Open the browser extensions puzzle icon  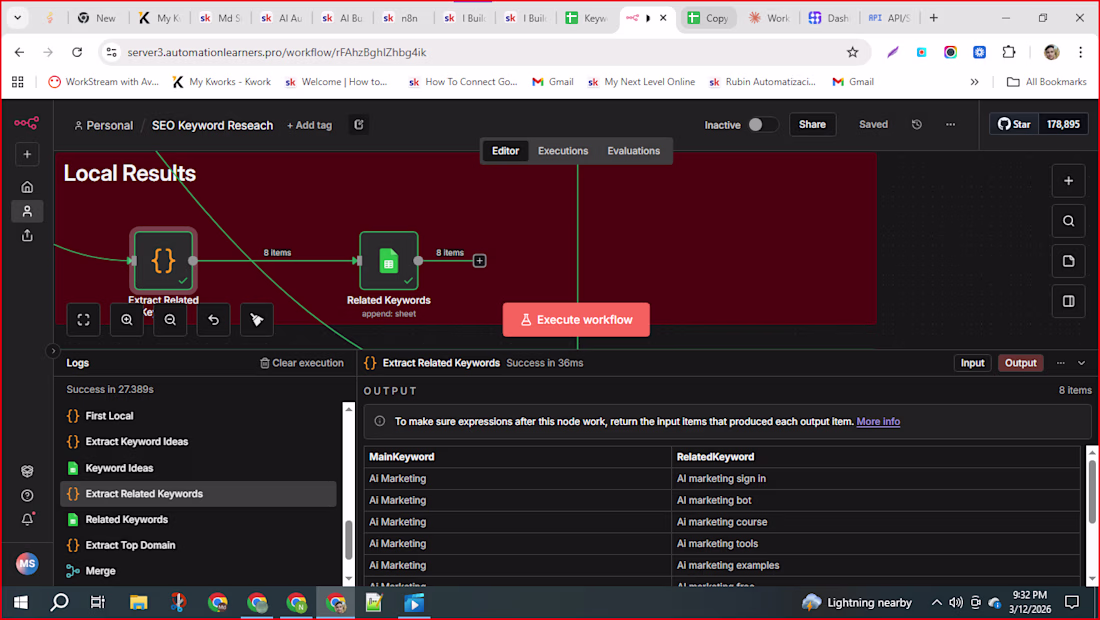pos(1009,53)
